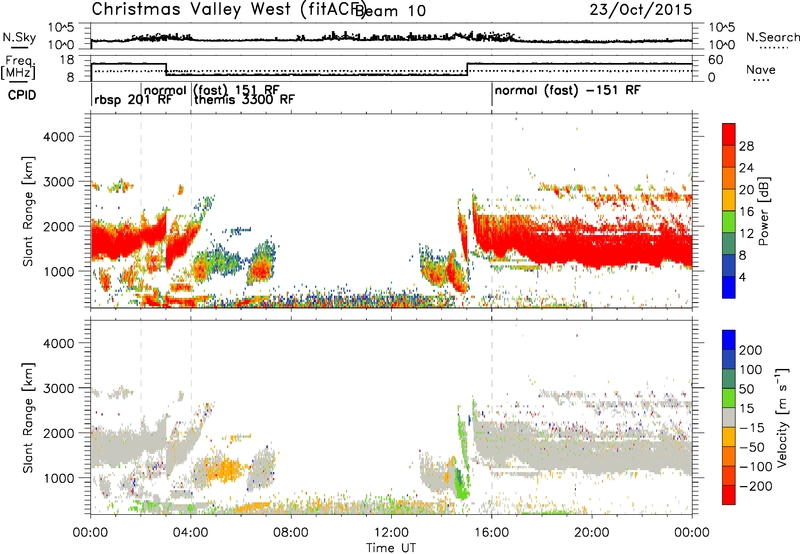Click the 12:00 time axis tick label

tap(391, 533)
